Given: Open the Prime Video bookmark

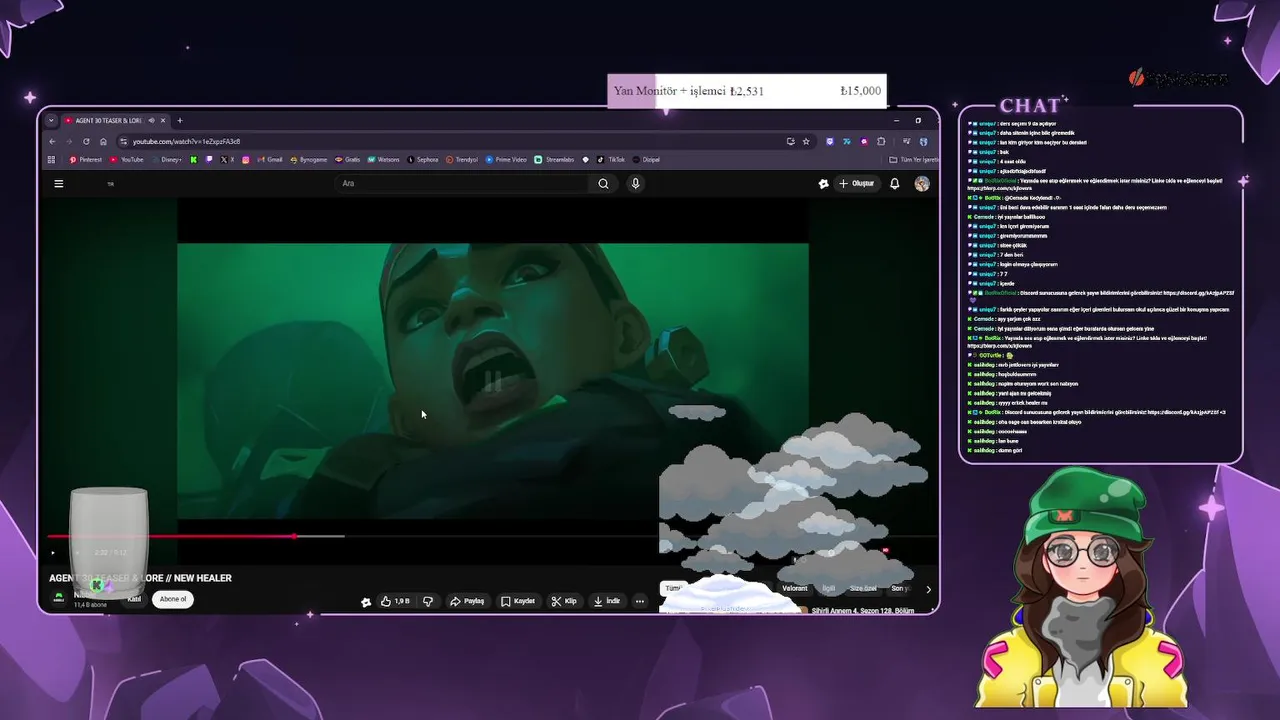Looking at the screenshot, I should [x=507, y=160].
